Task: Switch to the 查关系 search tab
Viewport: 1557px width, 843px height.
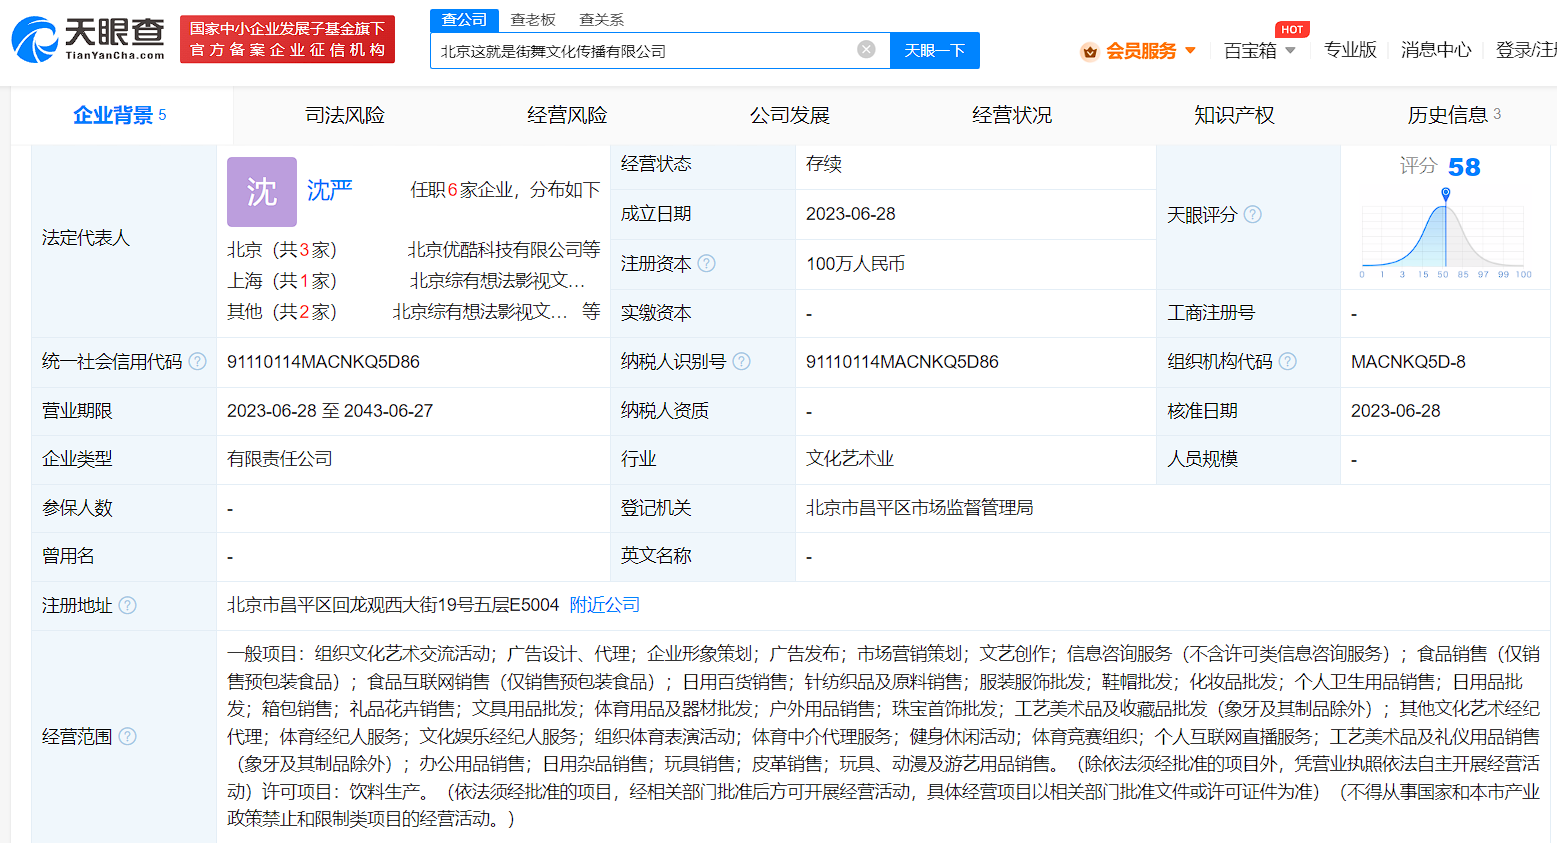Action: click(x=601, y=20)
